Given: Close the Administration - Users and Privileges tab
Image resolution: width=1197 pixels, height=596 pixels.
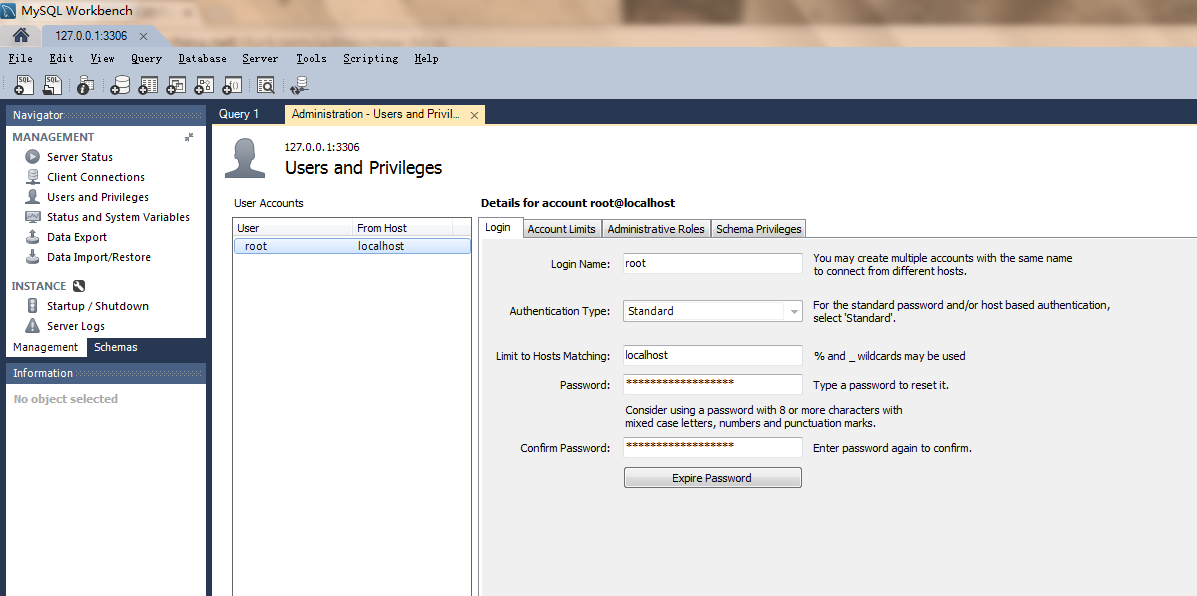Looking at the screenshot, I should tap(474, 115).
